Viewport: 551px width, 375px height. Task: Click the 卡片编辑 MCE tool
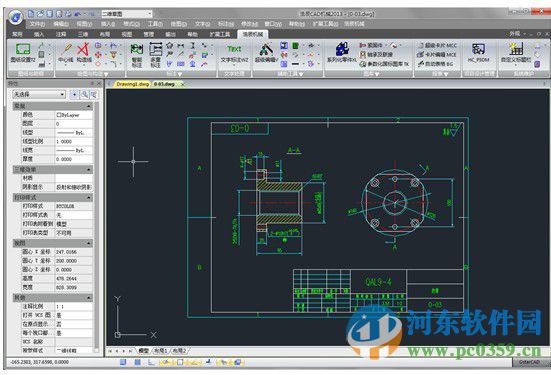[x=436, y=55]
